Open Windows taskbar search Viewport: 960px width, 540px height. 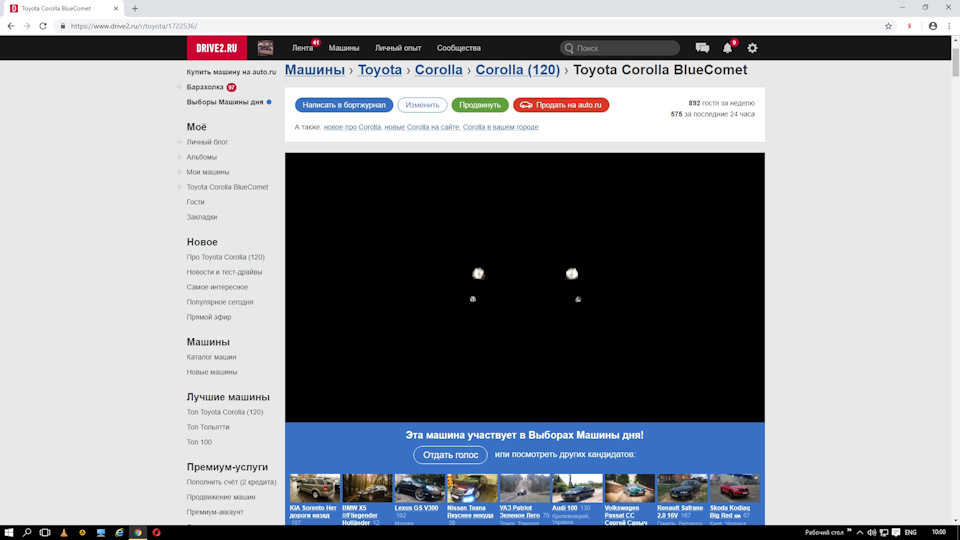(27, 533)
